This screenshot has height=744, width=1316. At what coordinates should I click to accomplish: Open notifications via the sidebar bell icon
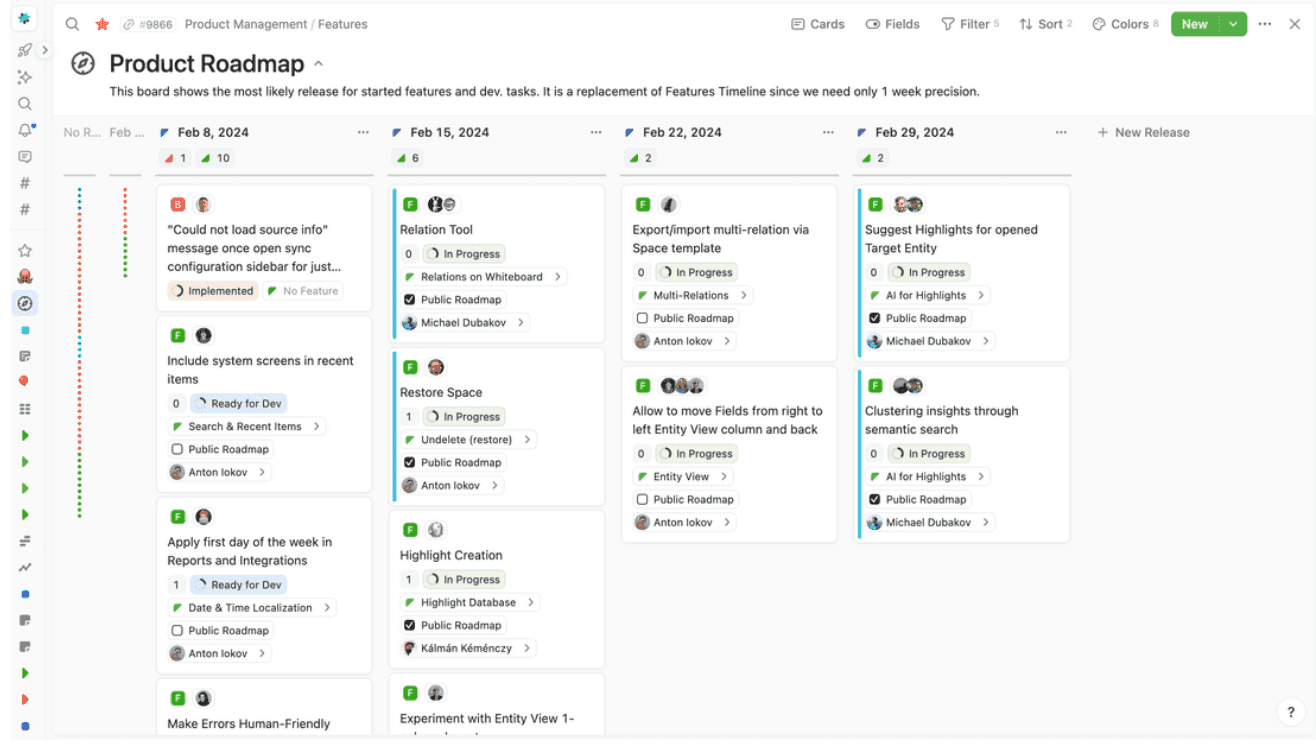24,130
